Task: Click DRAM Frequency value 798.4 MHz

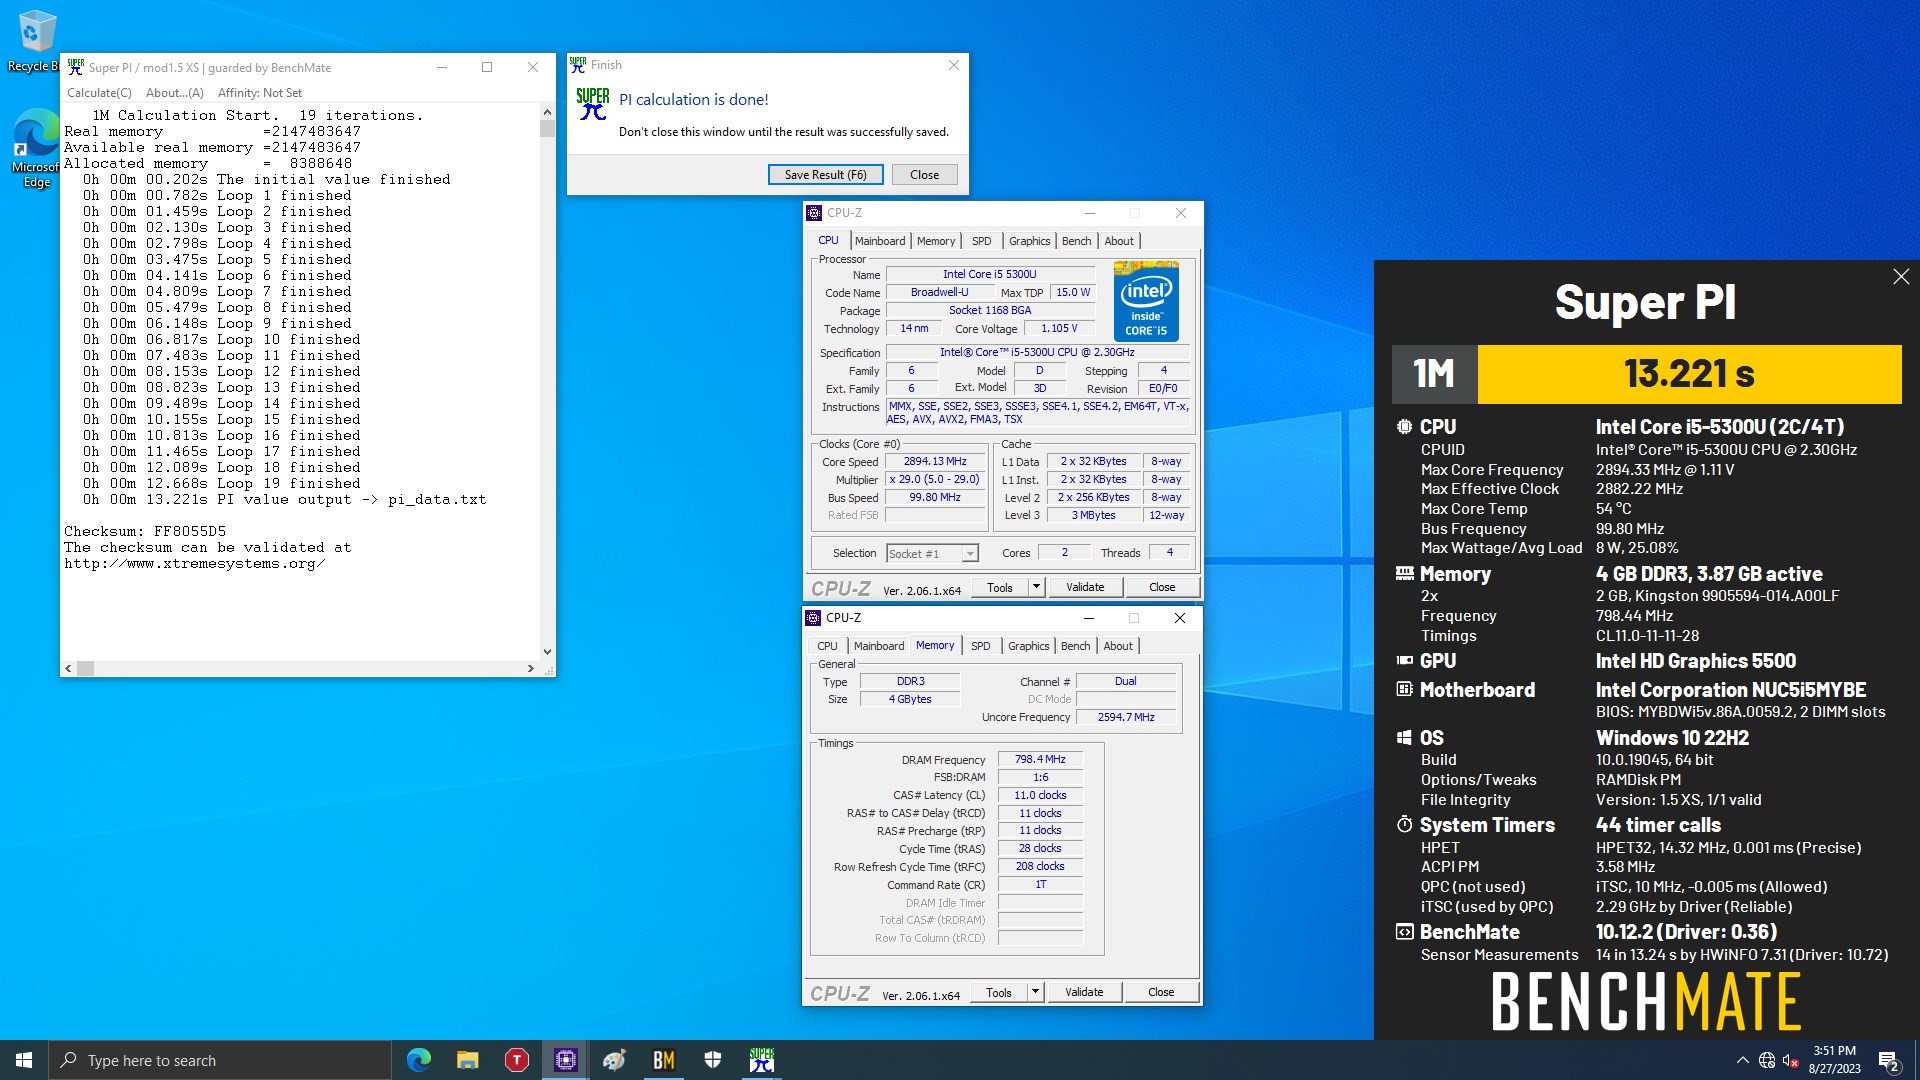Action: pos(1040,759)
